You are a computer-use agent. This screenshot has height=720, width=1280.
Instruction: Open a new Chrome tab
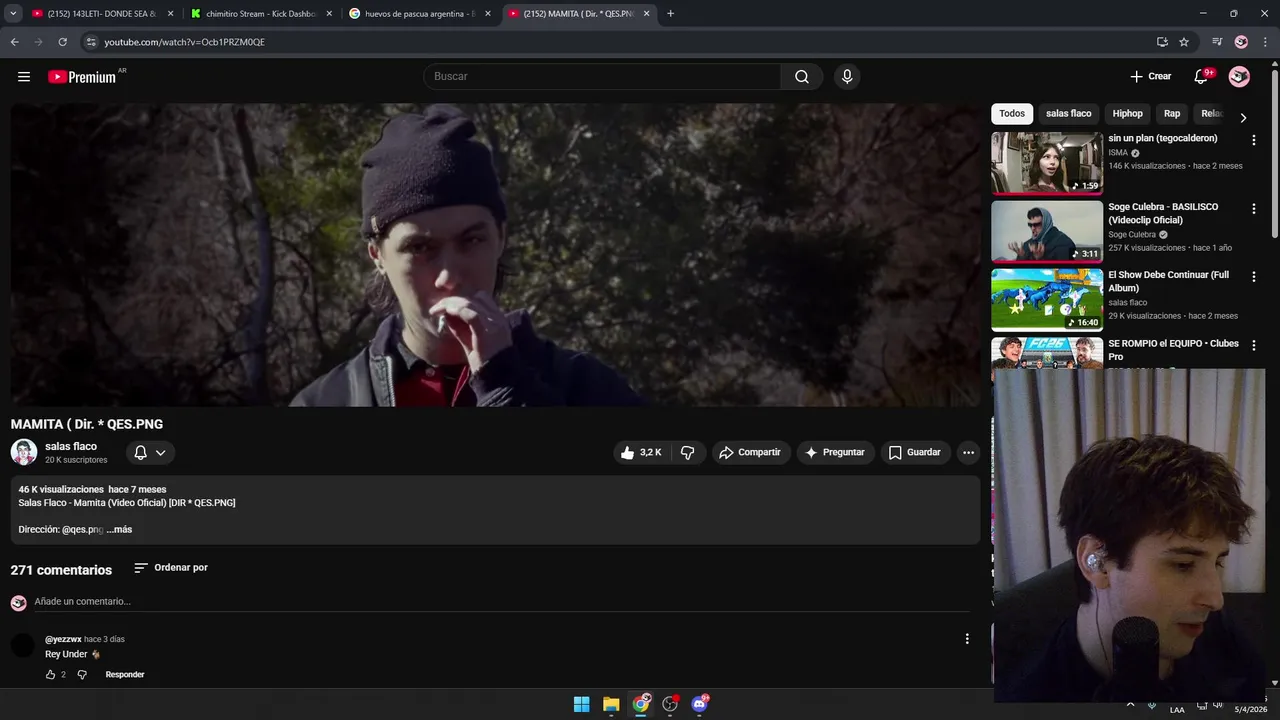click(x=670, y=14)
